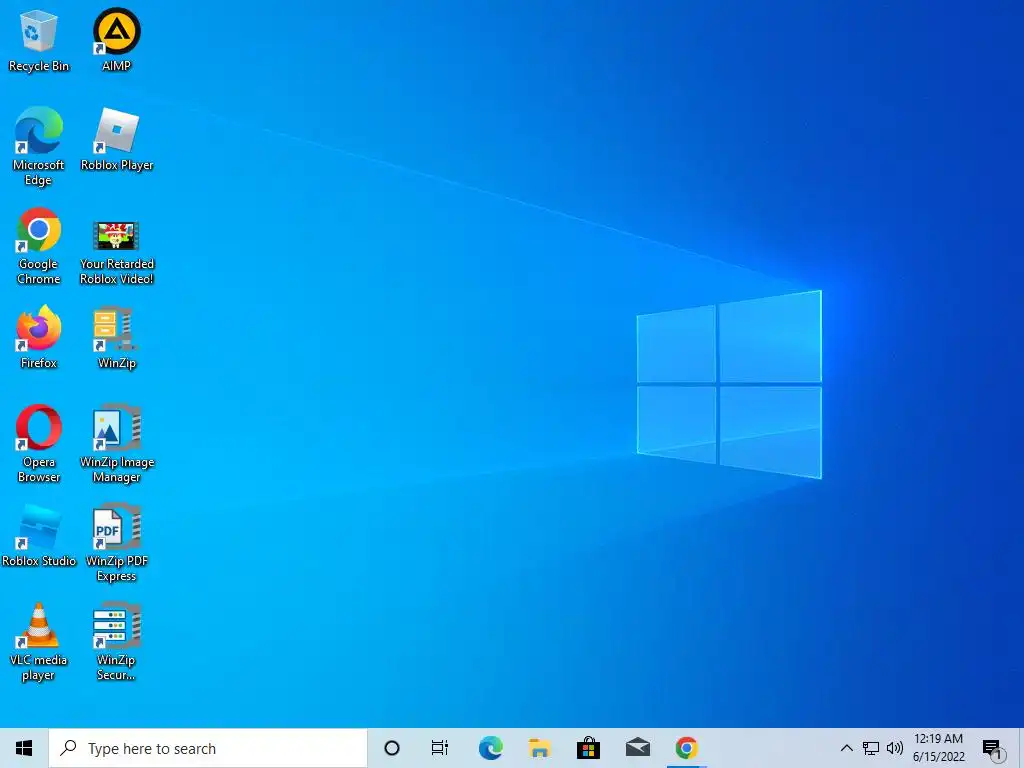The image size is (1024, 768).
Task: Open Task View on the taskbar
Action: tap(440, 748)
